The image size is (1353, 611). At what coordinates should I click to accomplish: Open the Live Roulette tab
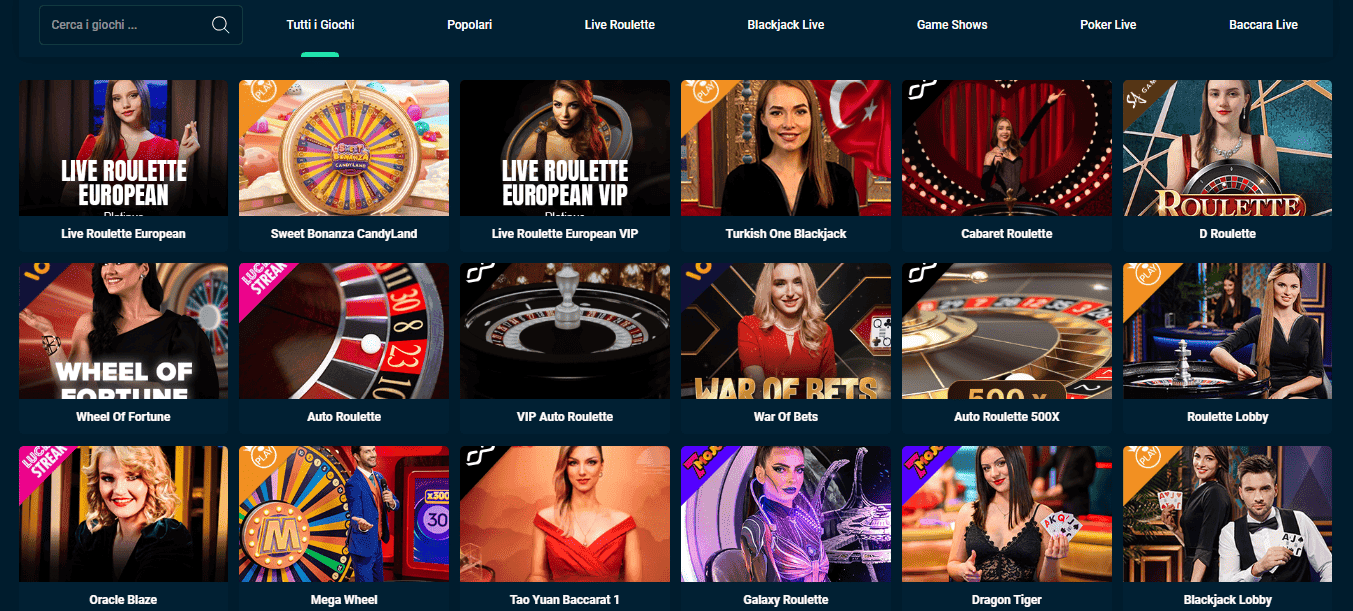pyautogui.click(x=620, y=25)
